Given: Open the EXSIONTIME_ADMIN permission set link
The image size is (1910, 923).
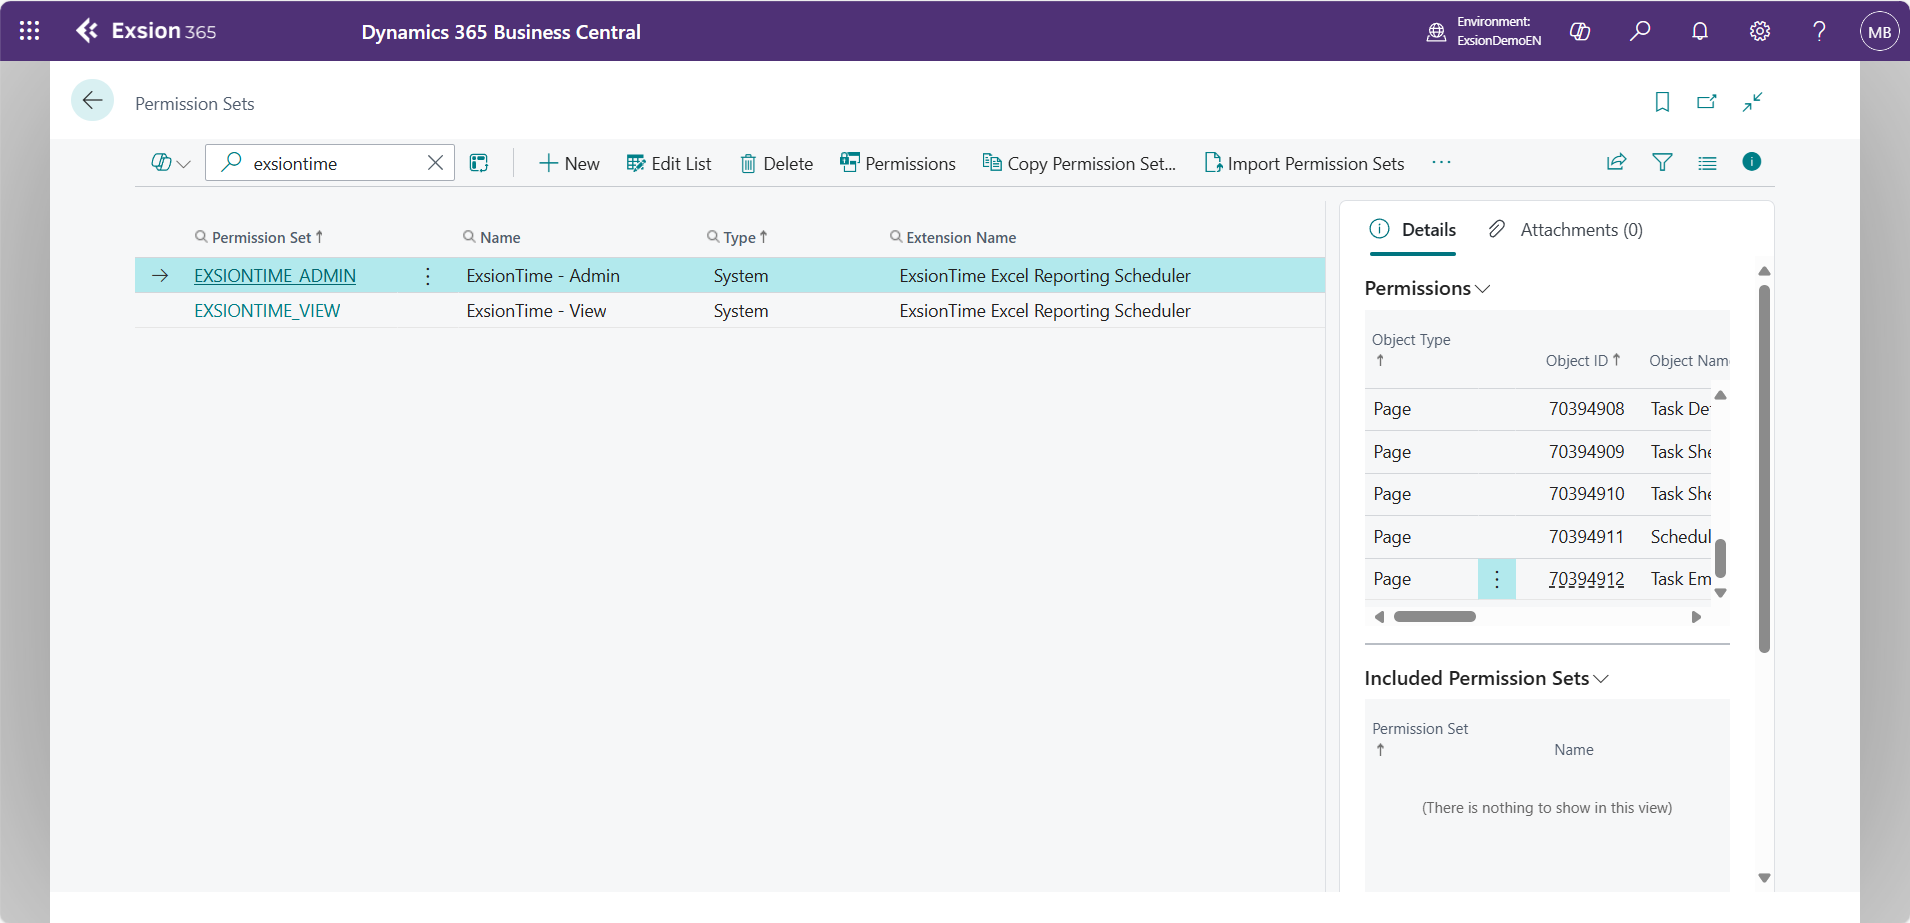Looking at the screenshot, I should 275,276.
